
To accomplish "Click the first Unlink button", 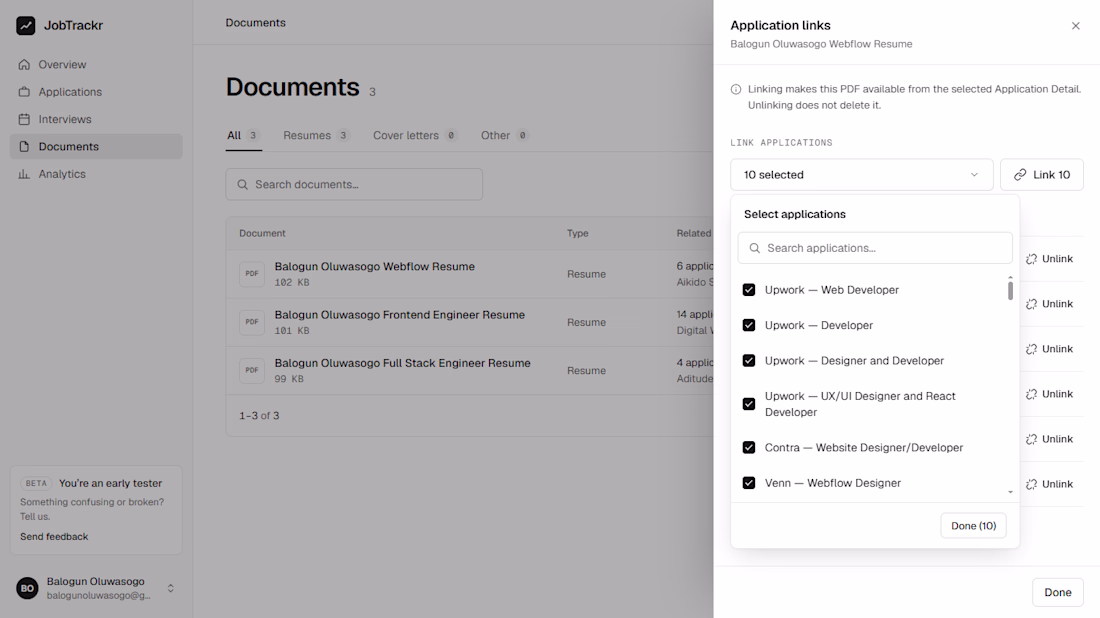I will pos(1049,259).
